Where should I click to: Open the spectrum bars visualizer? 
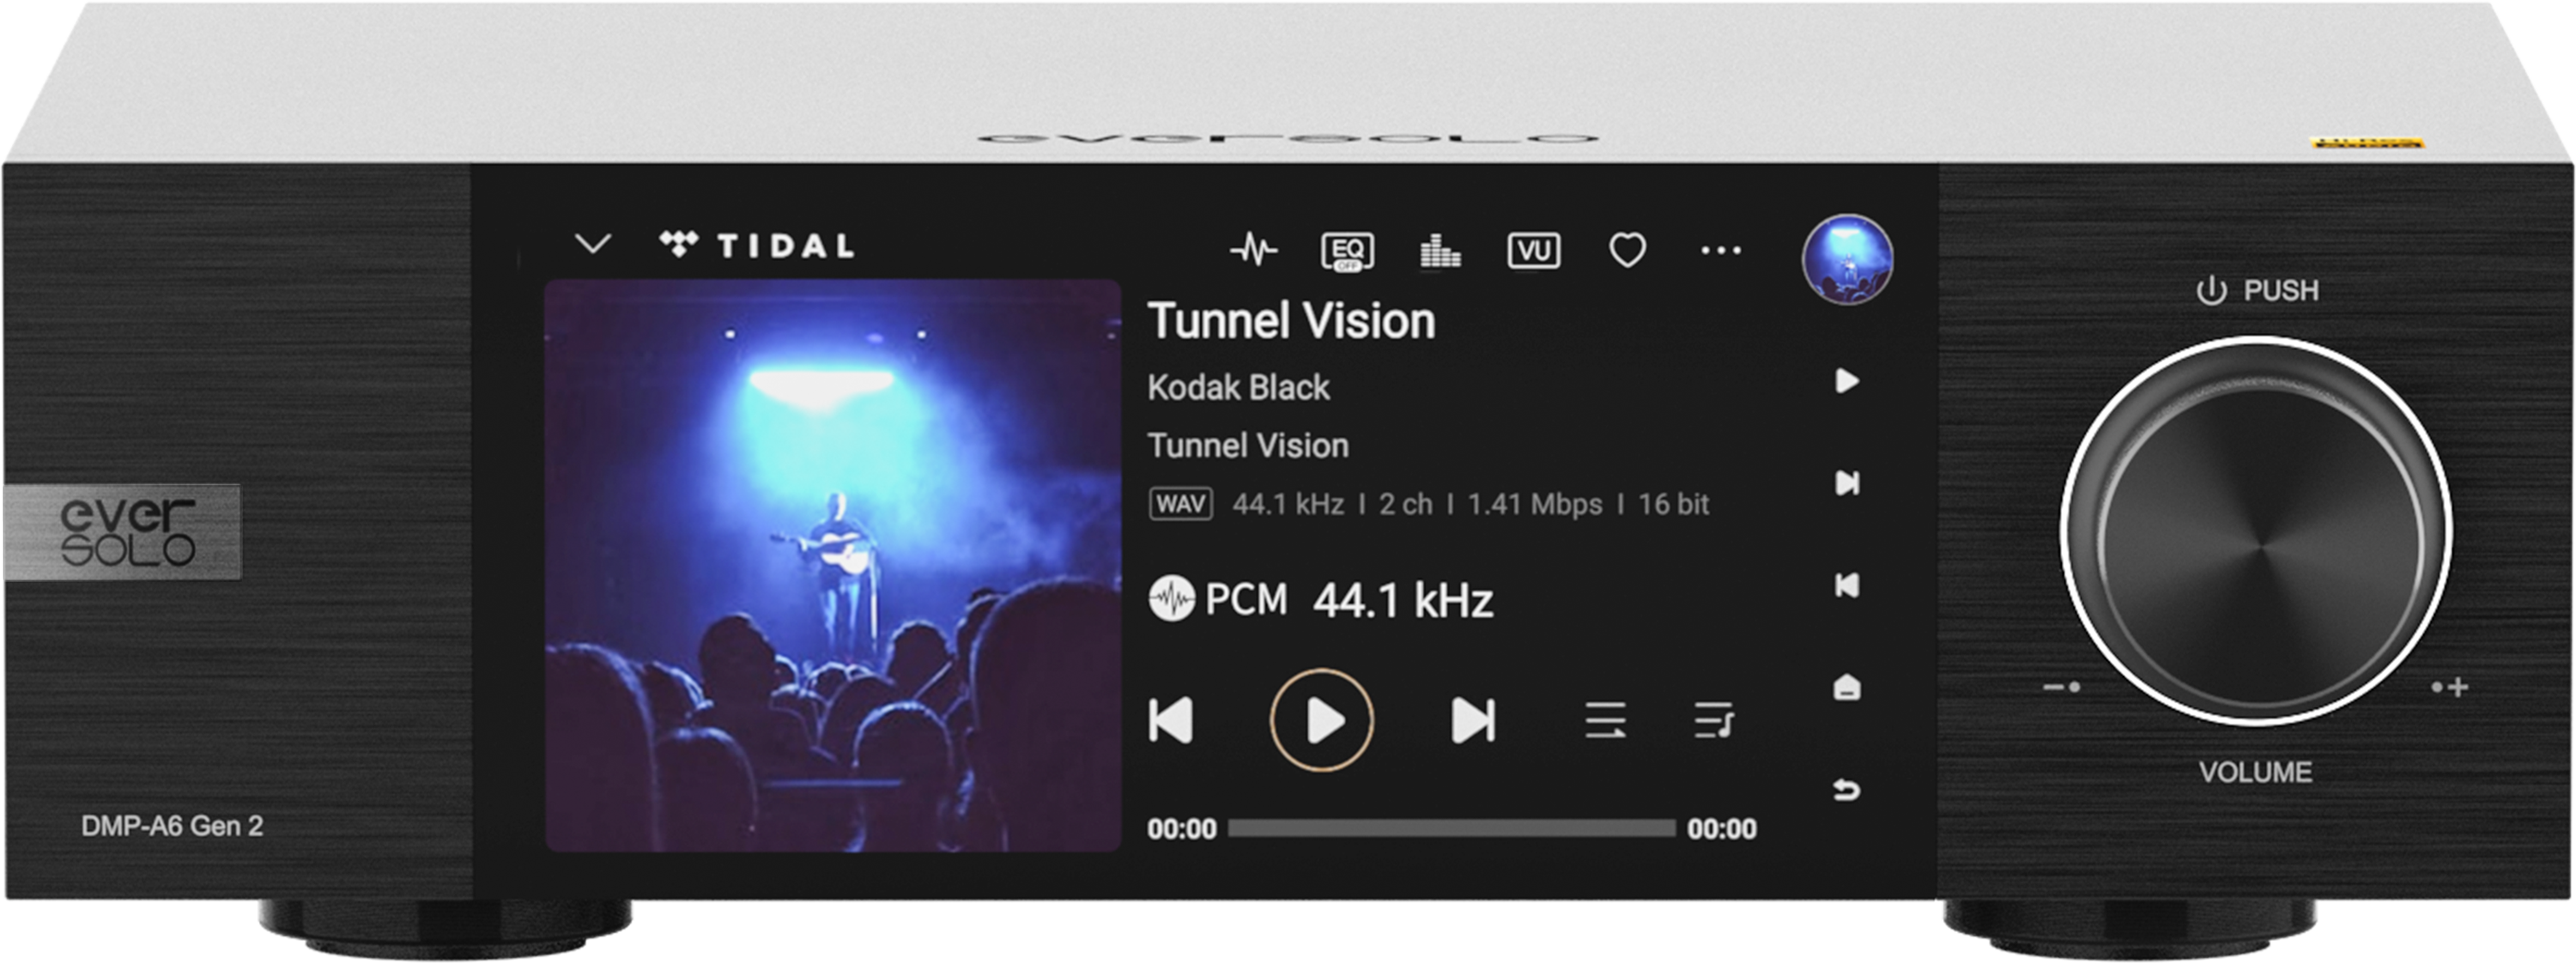(x=1440, y=250)
